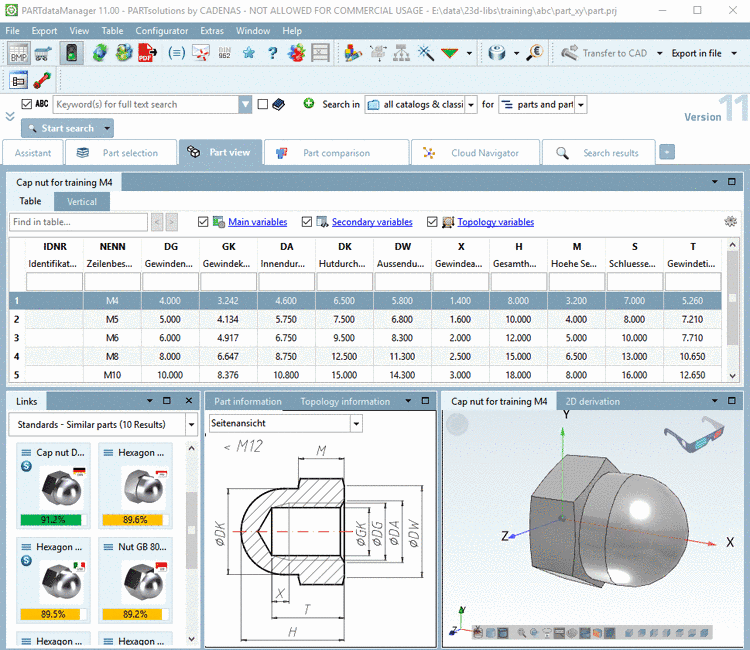Toggle the Secondary variables checkbox
The width and height of the screenshot is (750, 650).
pos(307,222)
